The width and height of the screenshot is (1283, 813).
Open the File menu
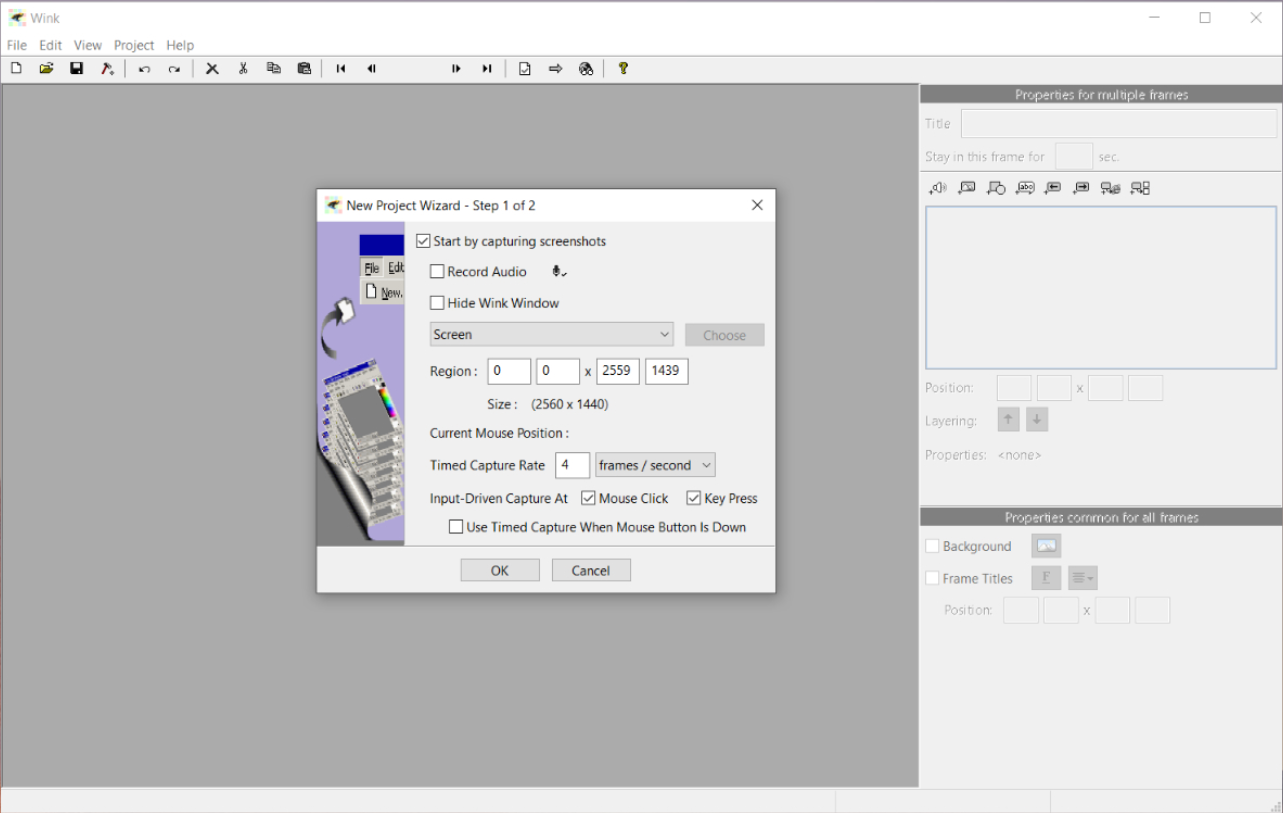click(x=17, y=45)
